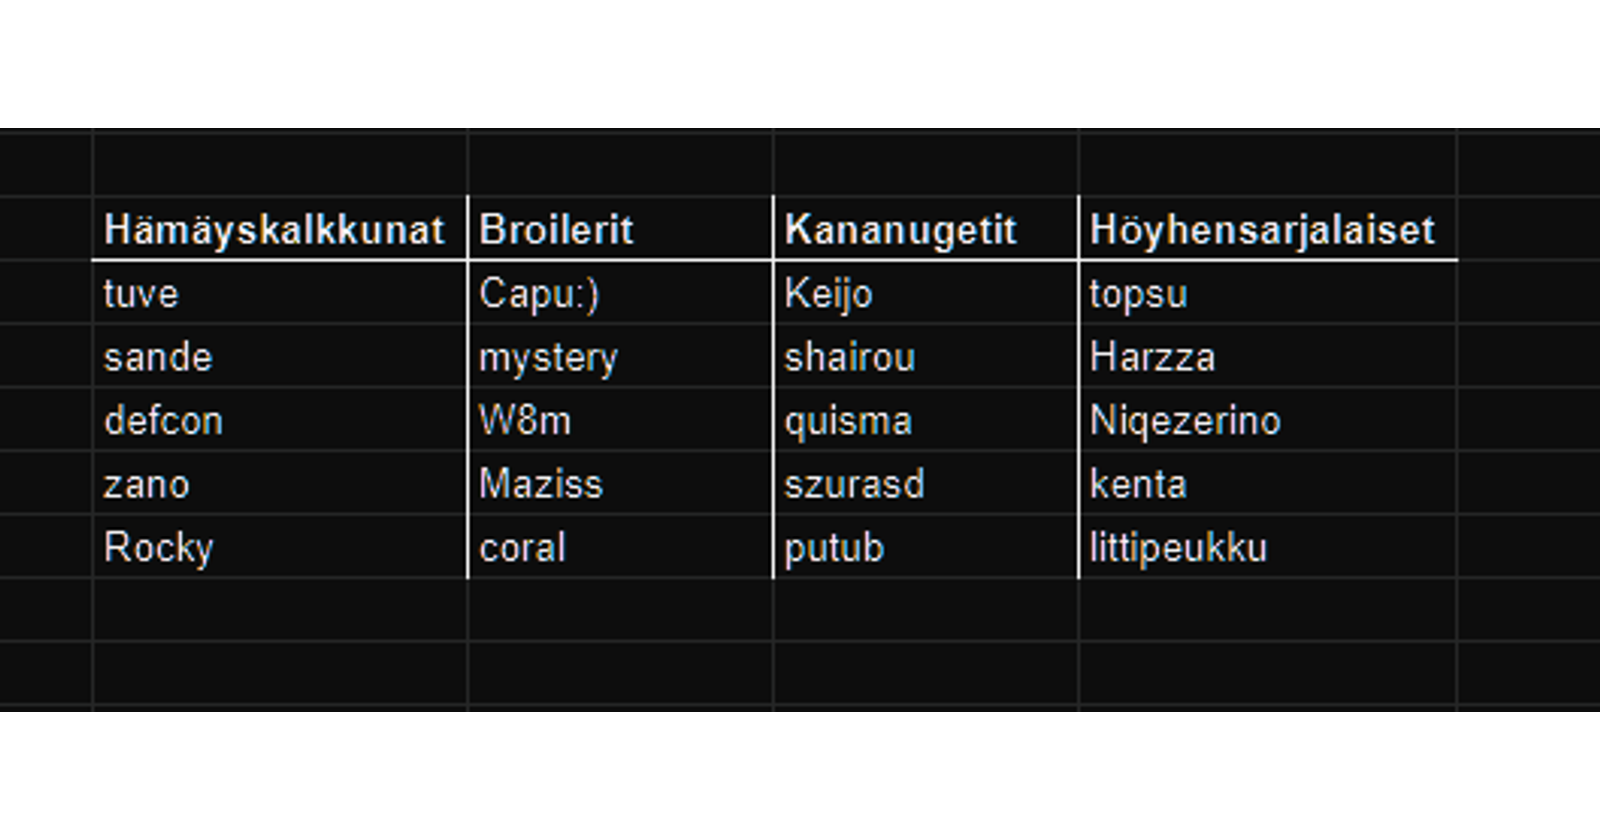The image size is (1600, 840).
Task: Select the Hämäyskalkkunat header cell
Action: click(x=273, y=230)
